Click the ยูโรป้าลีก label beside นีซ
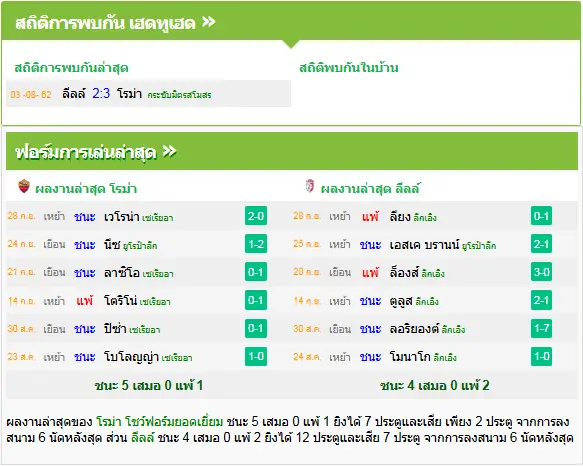Image resolution: width=583 pixels, height=466 pixels. (x=140, y=246)
